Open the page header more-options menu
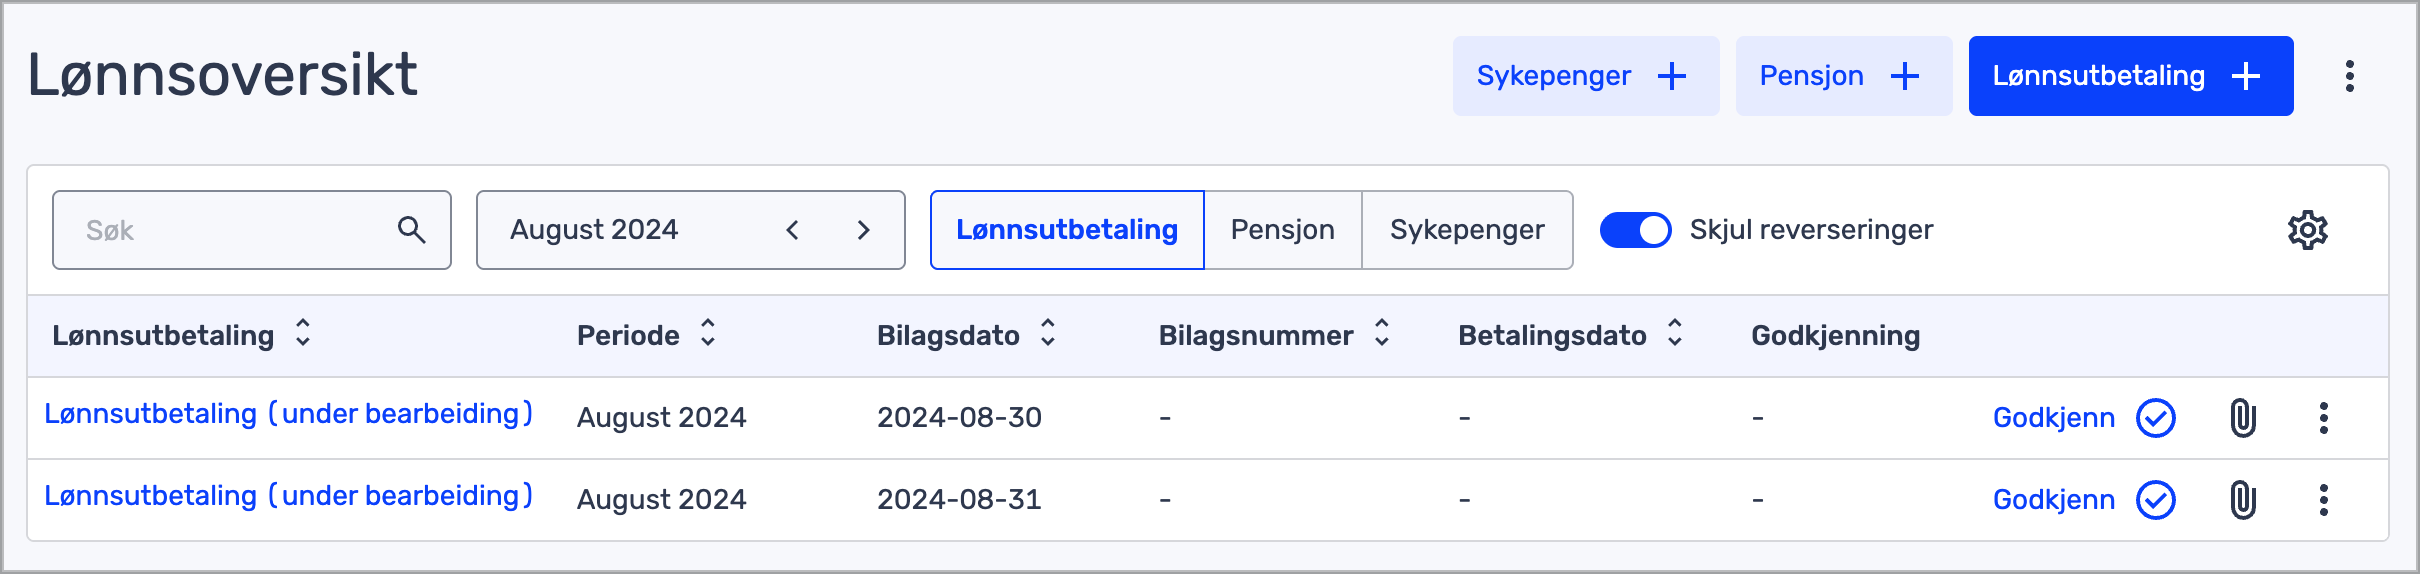2420x574 pixels. click(x=2349, y=76)
